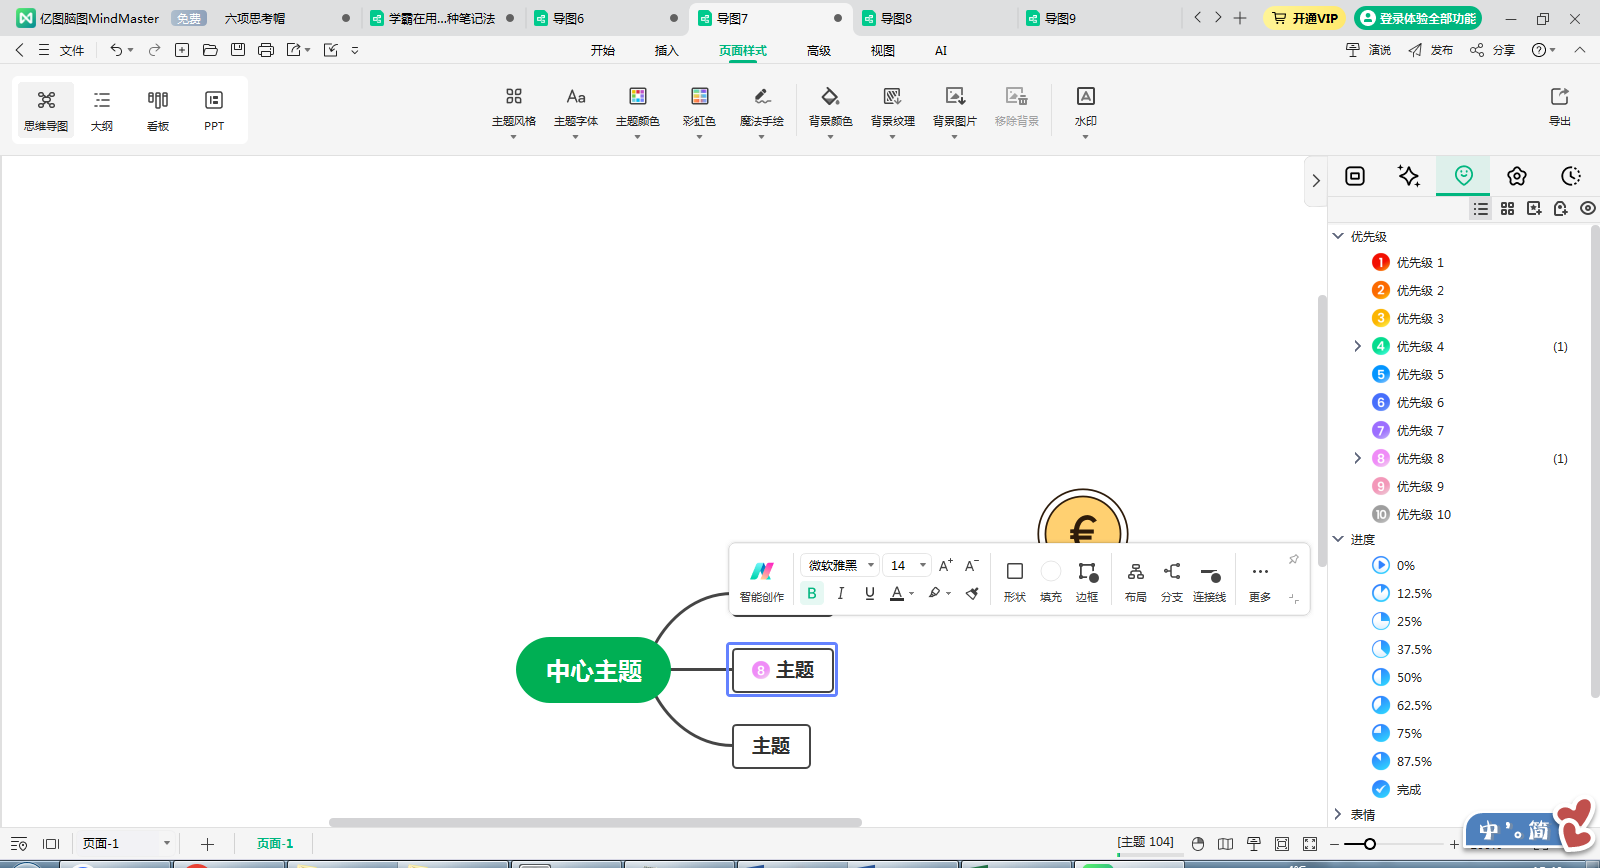Expand the 表情 emoticon group
1600x868 pixels.
coord(1338,815)
